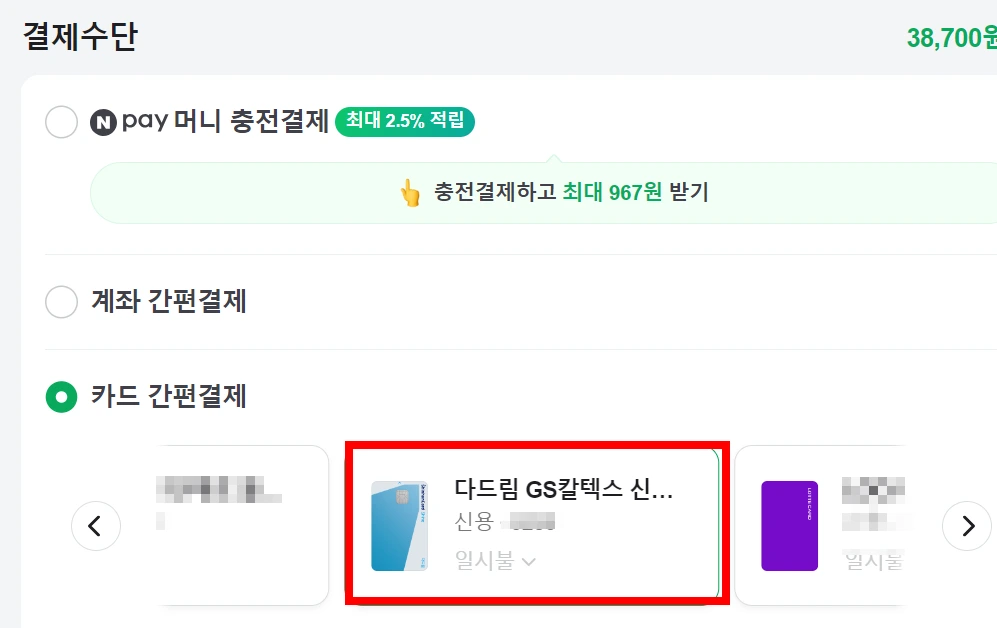Select the purple Lotte Card image
This screenshot has height=628, width=997.
789,524
